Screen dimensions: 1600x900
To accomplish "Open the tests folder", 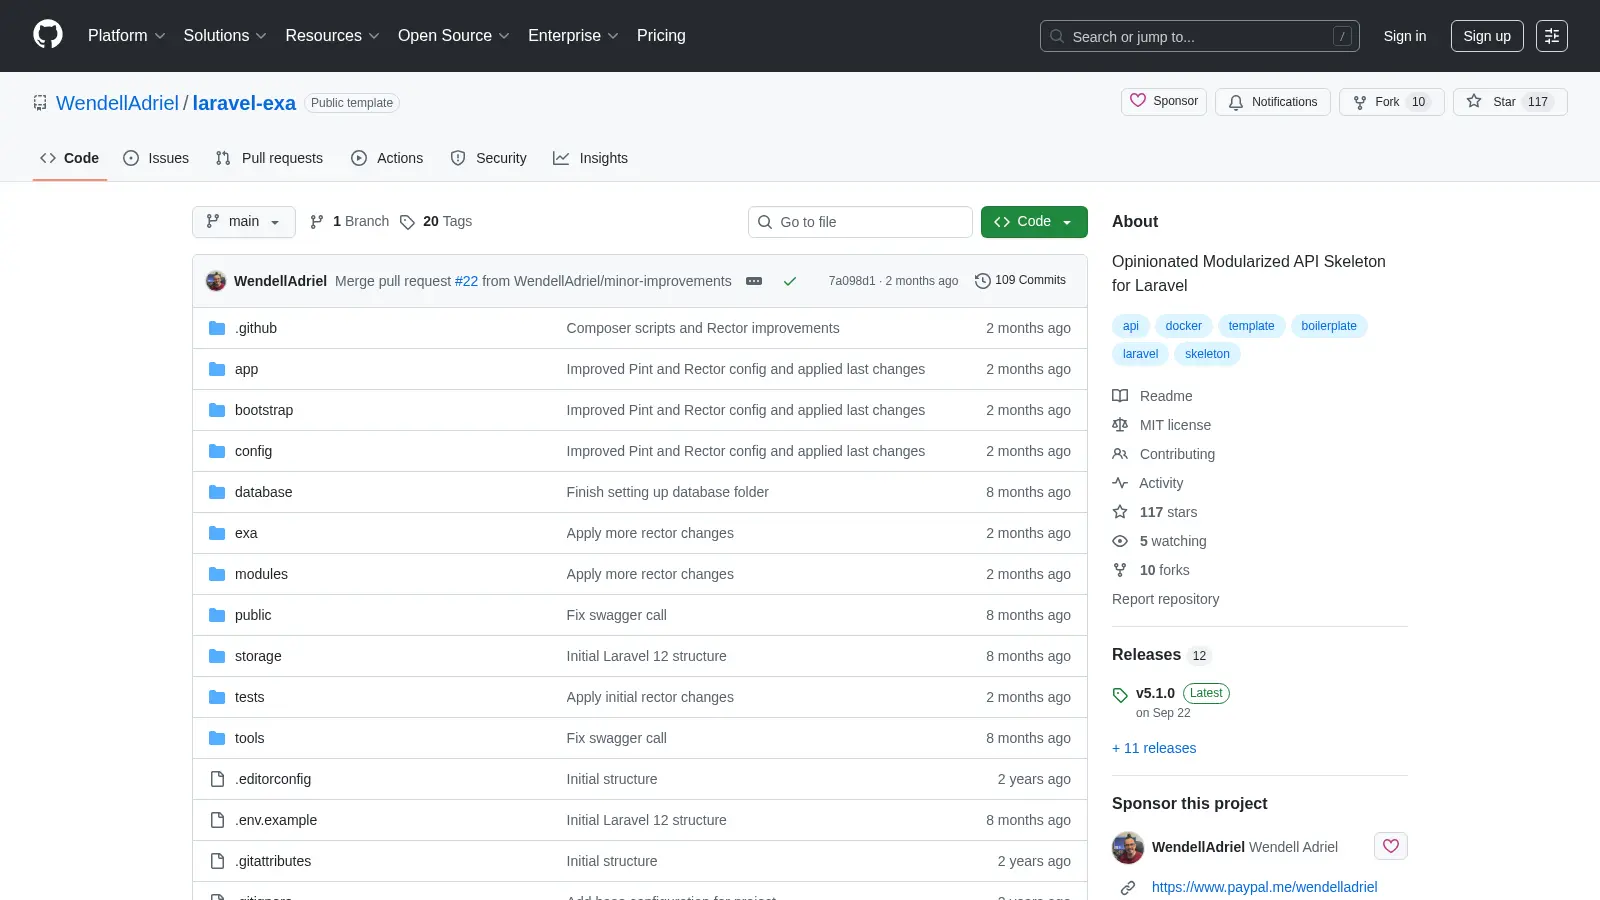I will coord(249,697).
